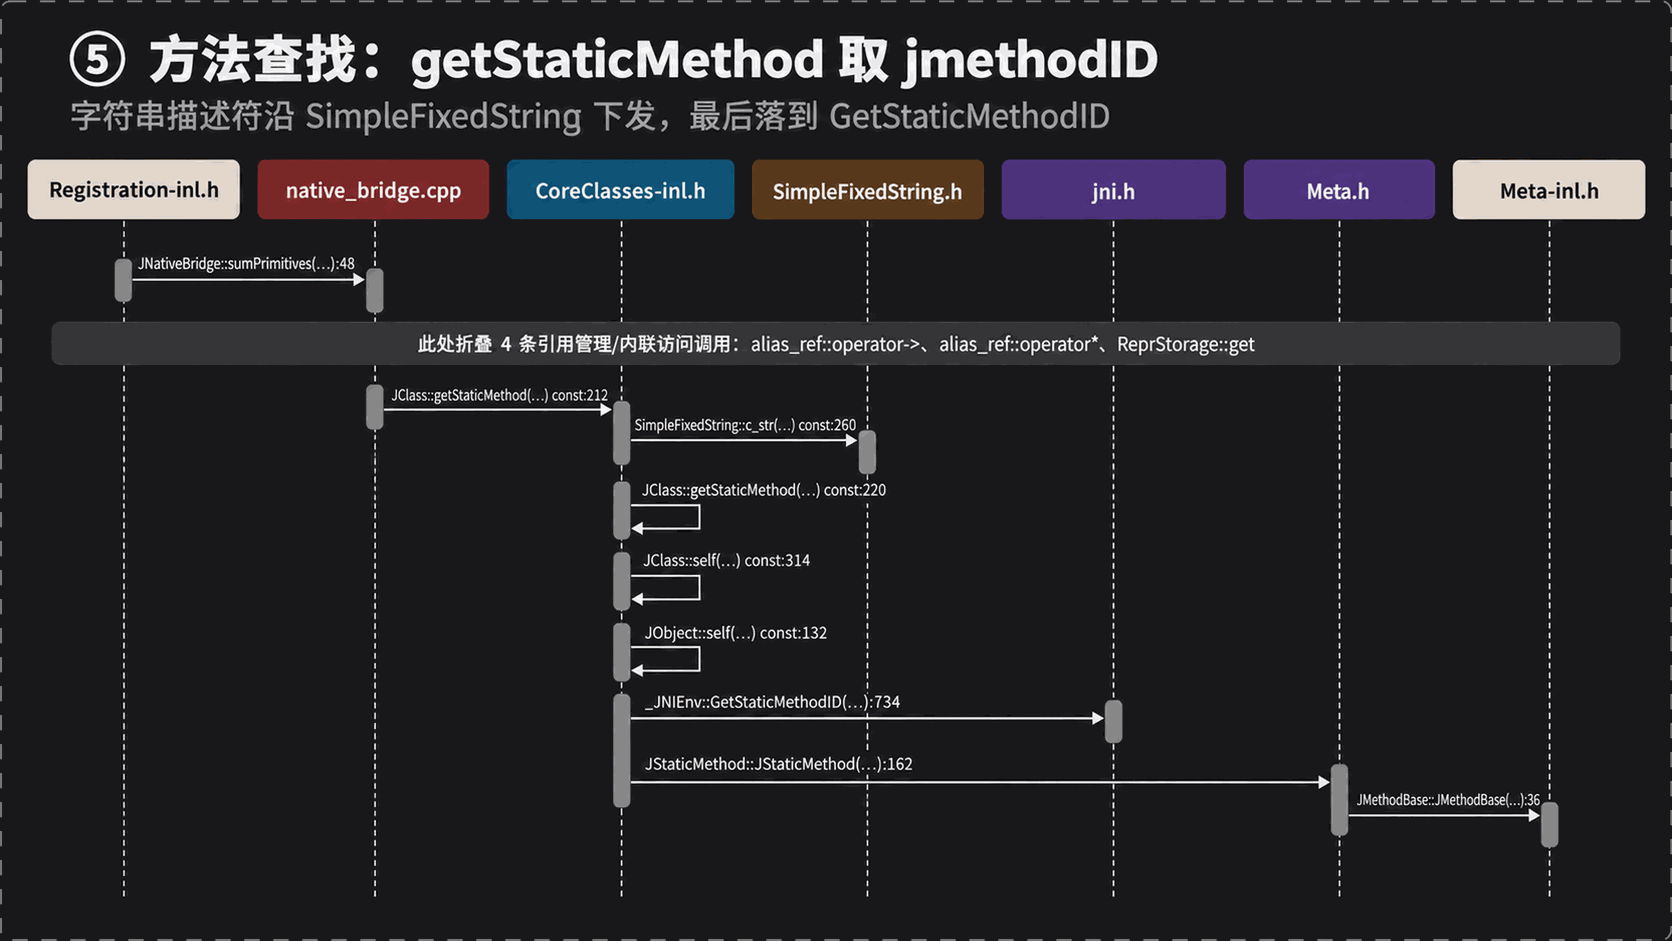1672x941 pixels.
Task: Click the jni.h participant box
Action: coord(1113,190)
